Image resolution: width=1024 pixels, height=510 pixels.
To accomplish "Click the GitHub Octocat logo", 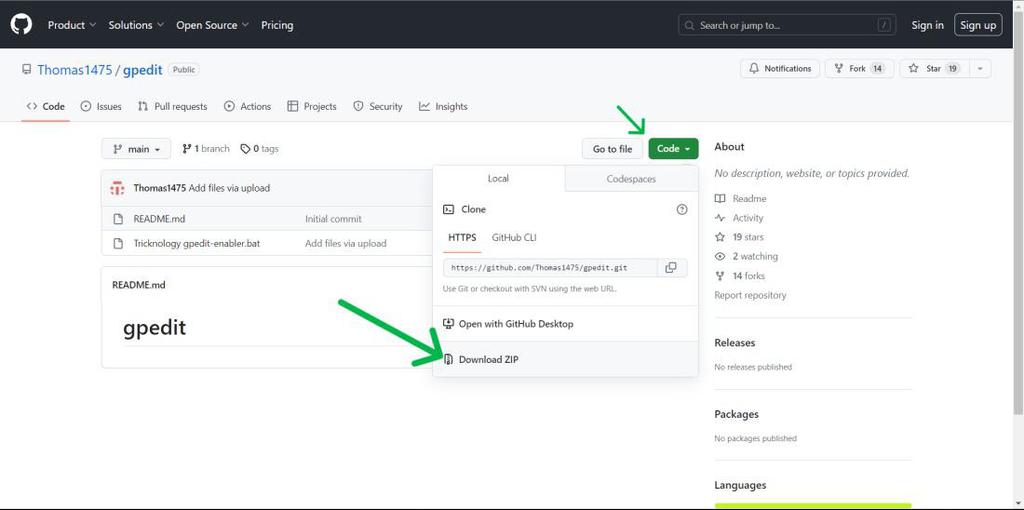I will tap(21, 25).
